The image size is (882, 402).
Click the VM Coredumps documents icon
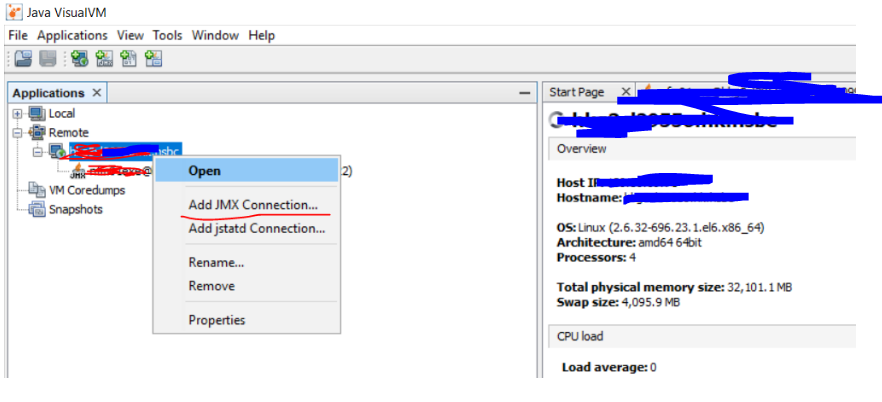coord(37,190)
